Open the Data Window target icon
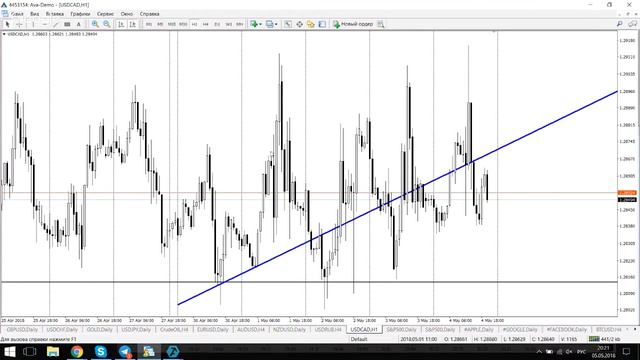The image size is (640, 360). click(x=299, y=24)
